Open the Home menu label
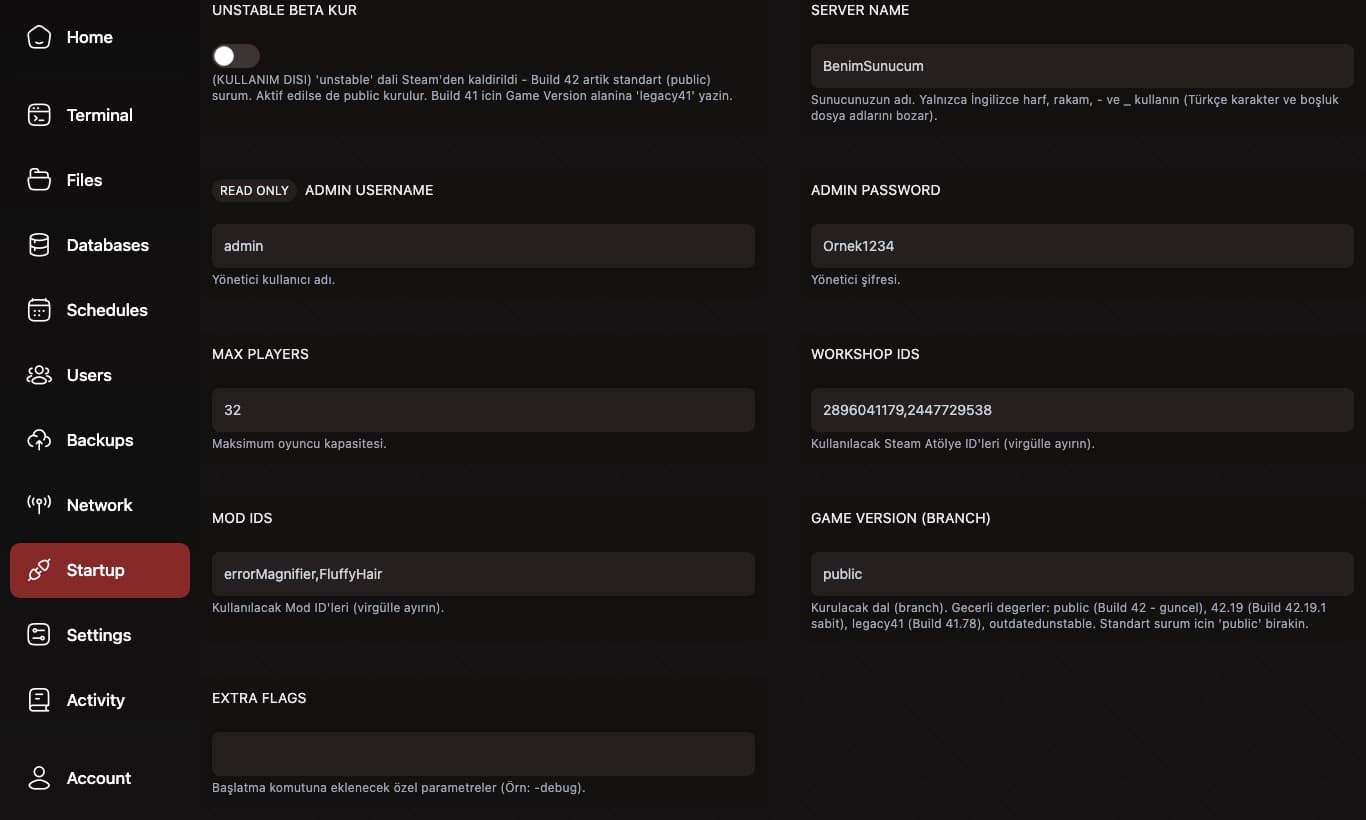The height and width of the screenshot is (820, 1366). pyautogui.click(x=90, y=37)
